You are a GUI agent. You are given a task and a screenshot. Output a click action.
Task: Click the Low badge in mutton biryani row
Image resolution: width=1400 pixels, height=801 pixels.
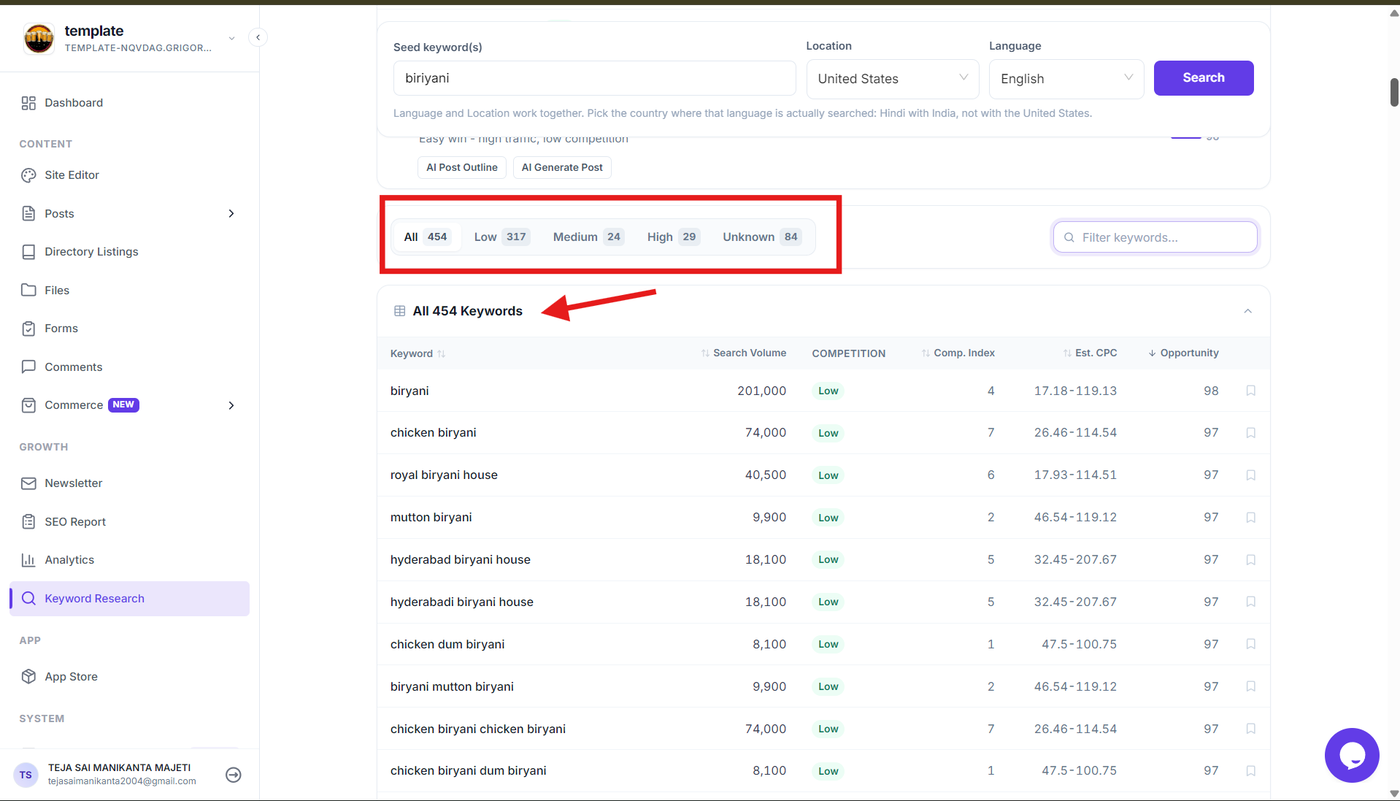(828, 518)
